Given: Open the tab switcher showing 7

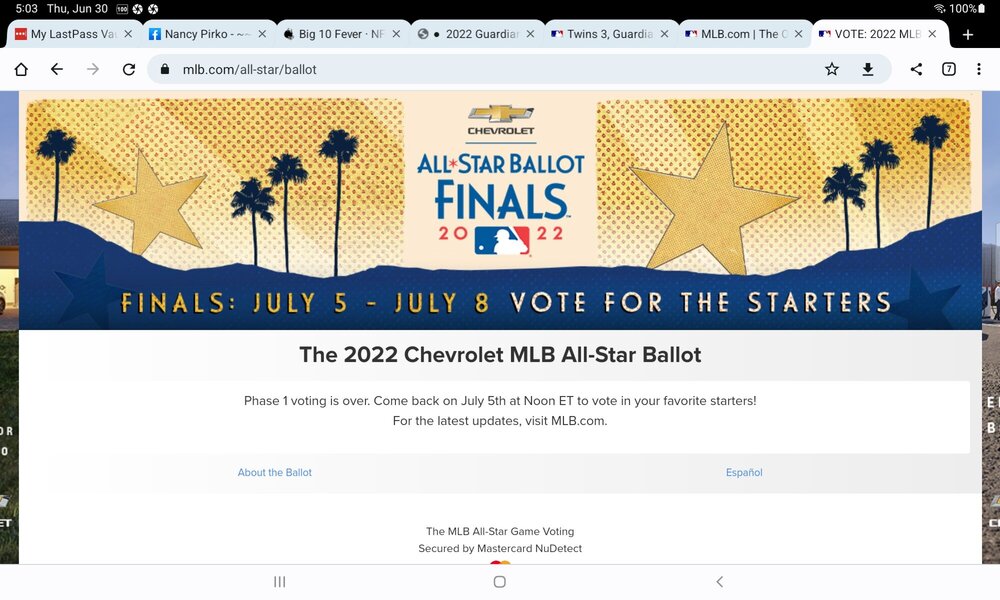Looking at the screenshot, I should pos(949,69).
